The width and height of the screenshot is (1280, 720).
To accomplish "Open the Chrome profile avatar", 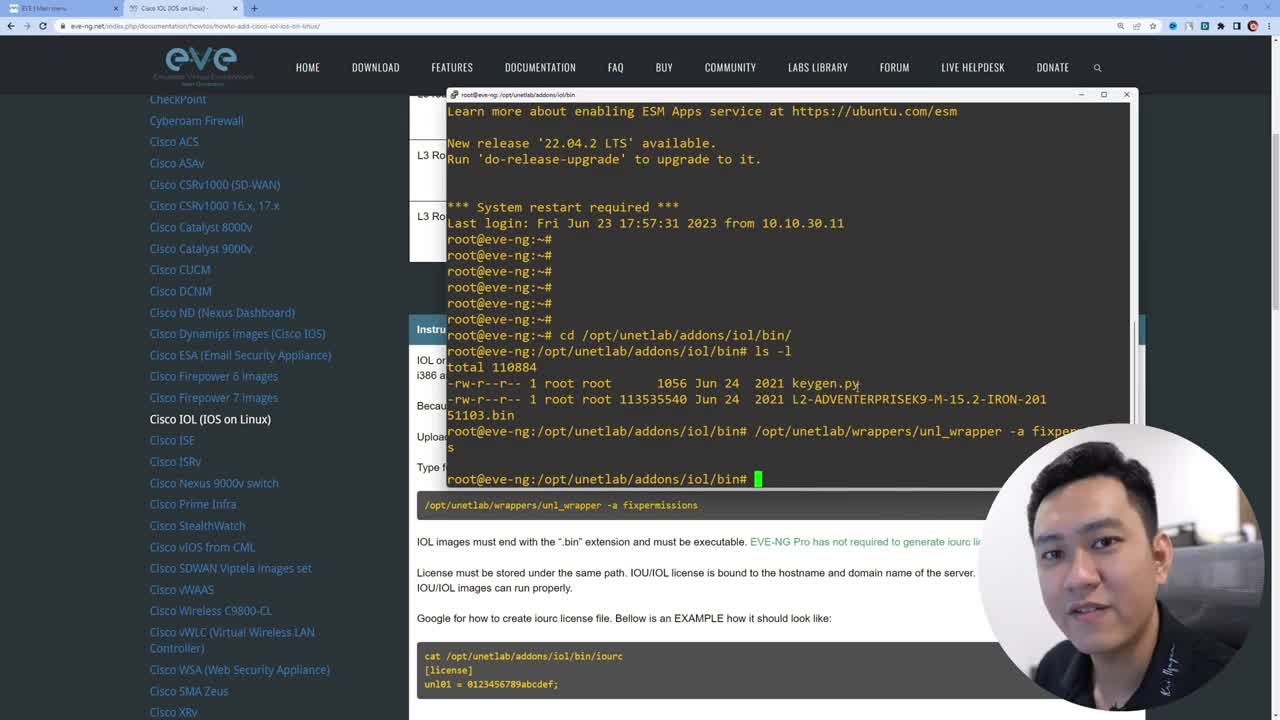I will [1253, 26].
